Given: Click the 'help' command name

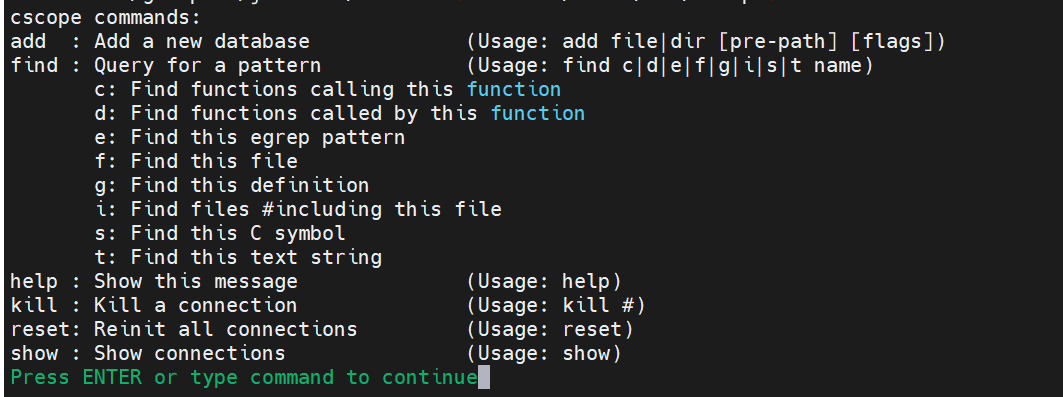Looking at the screenshot, I should (34, 281).
